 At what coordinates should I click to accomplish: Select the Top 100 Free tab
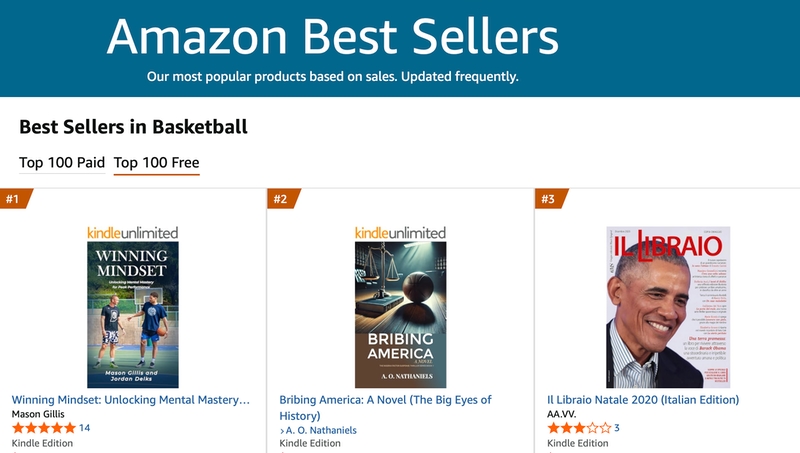pyautogui.click(x=157, y=163)
